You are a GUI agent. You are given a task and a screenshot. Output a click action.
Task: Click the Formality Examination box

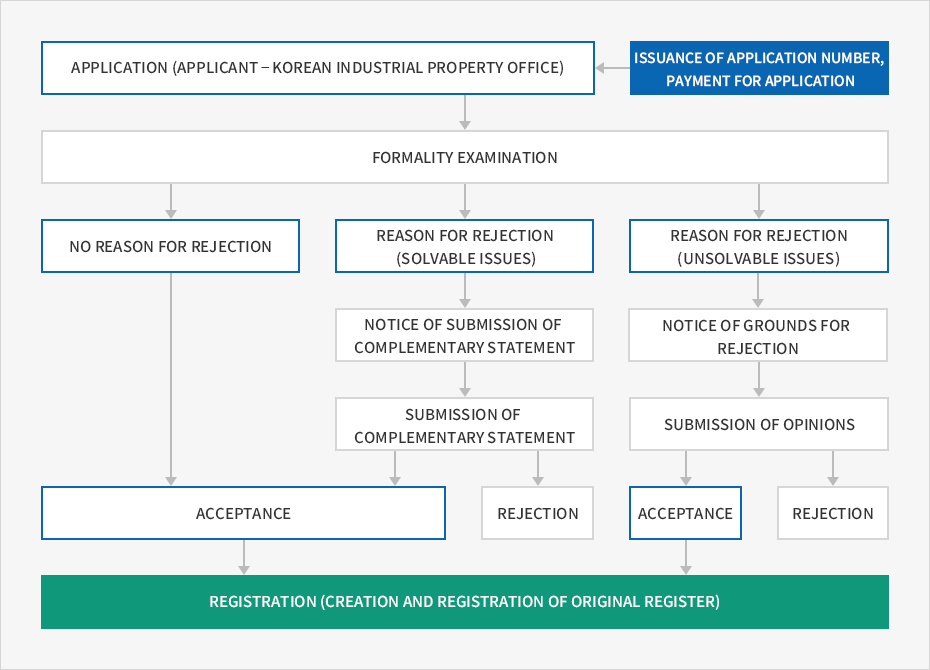tap(465, 157)
